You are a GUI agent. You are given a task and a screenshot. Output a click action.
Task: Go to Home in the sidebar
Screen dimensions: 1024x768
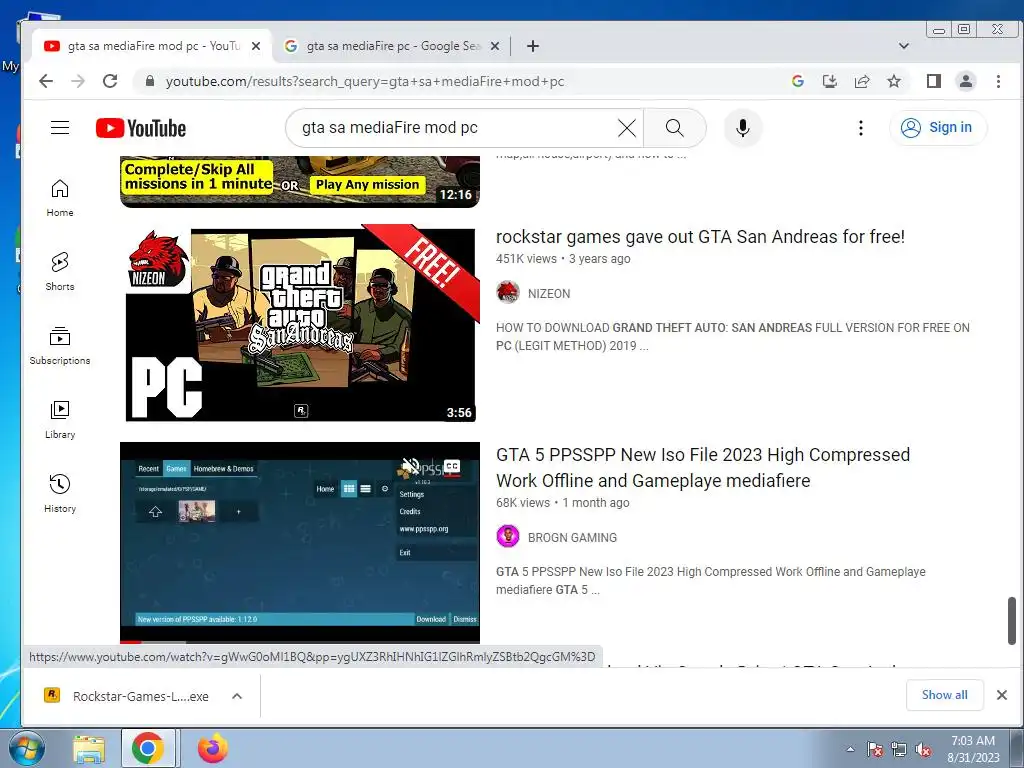60,198
